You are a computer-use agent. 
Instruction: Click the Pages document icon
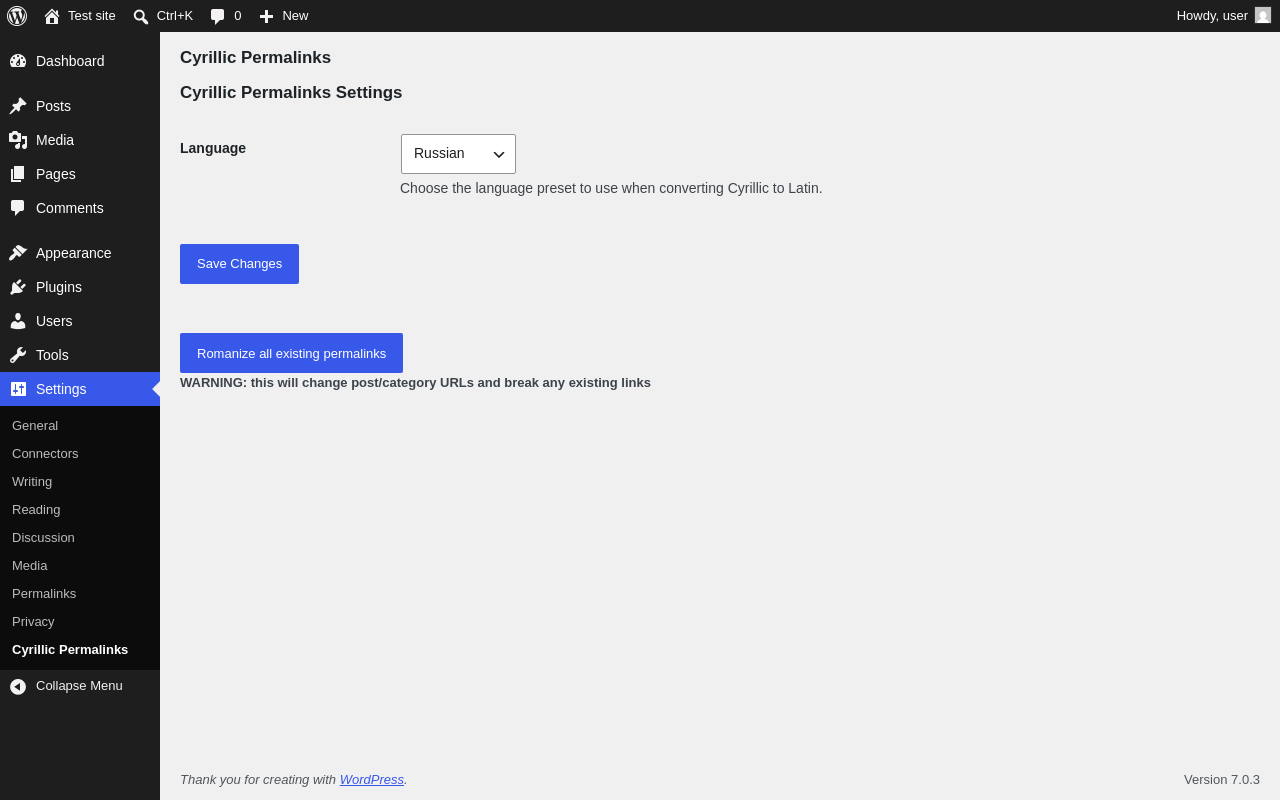pyautogui.click(x=18, y=174)
